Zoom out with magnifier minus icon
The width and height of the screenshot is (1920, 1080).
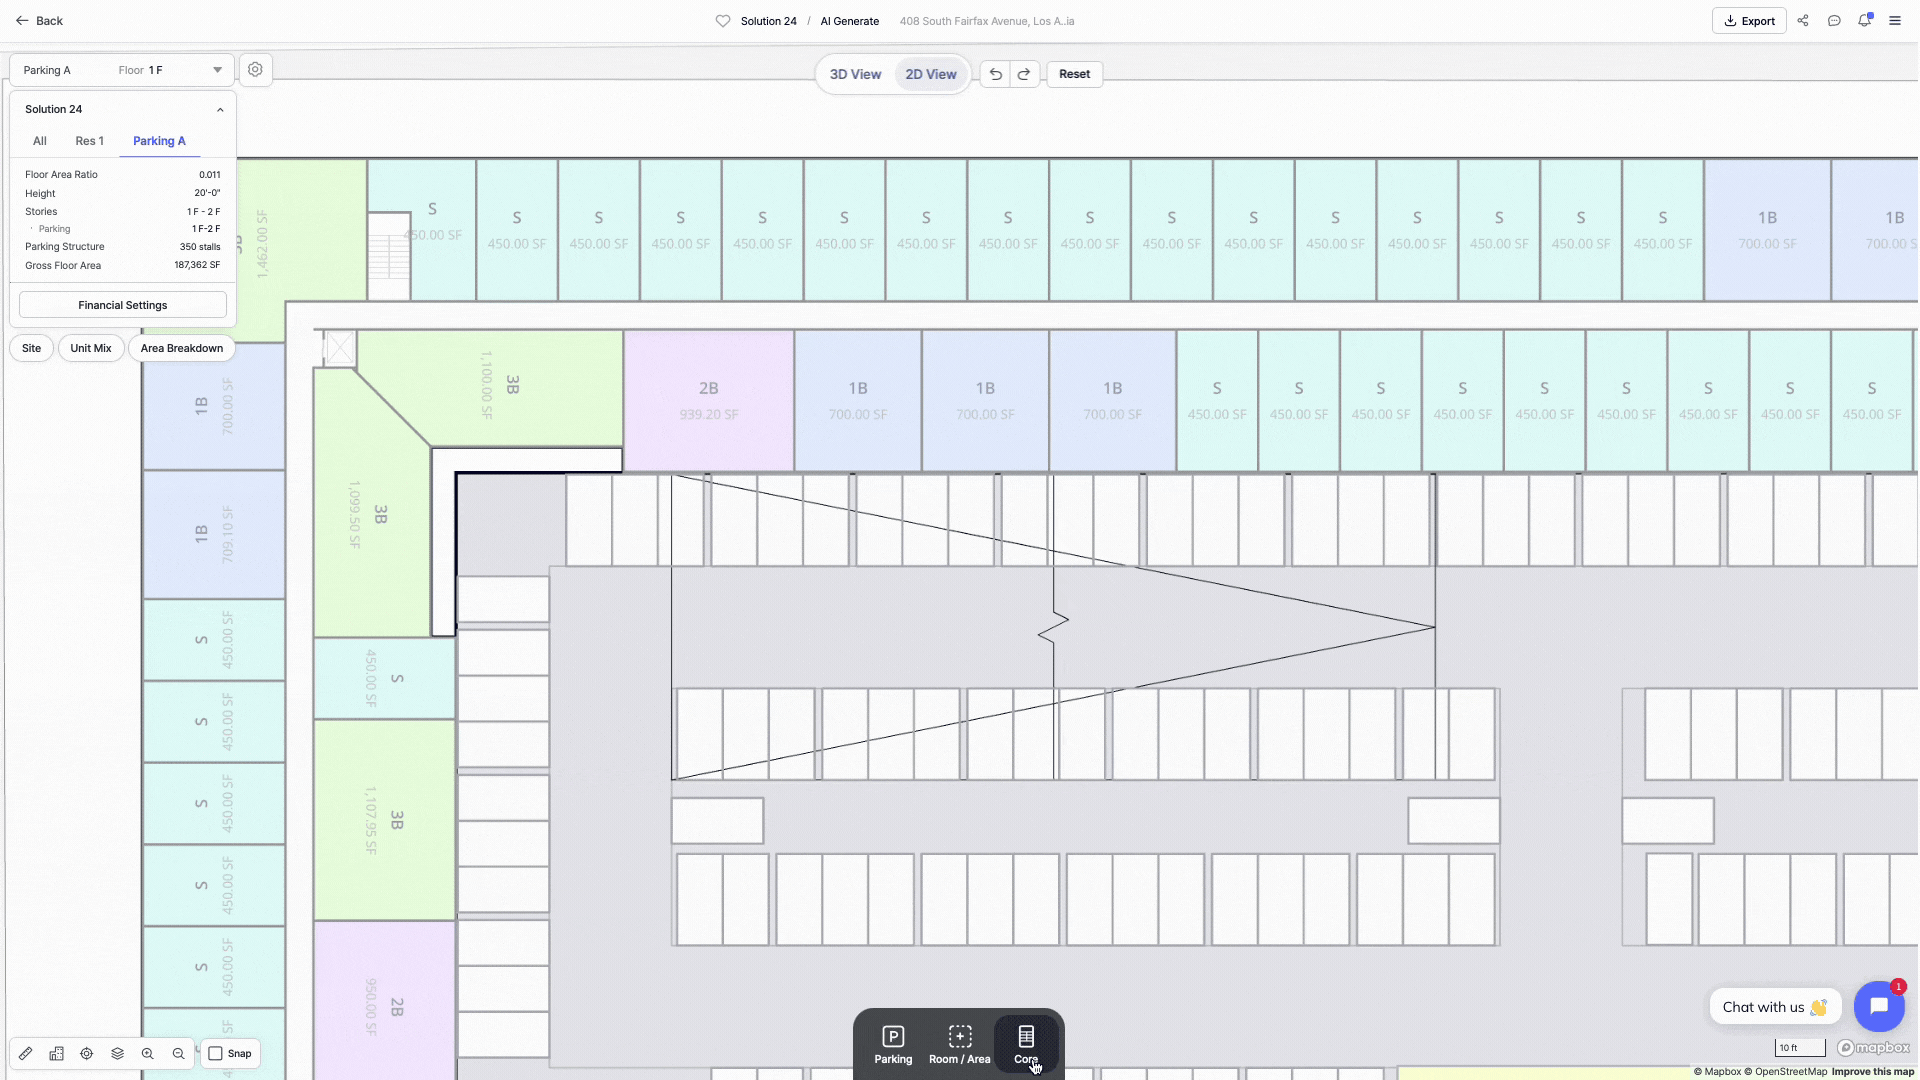pyautogui.click(x=178, y=1053)
